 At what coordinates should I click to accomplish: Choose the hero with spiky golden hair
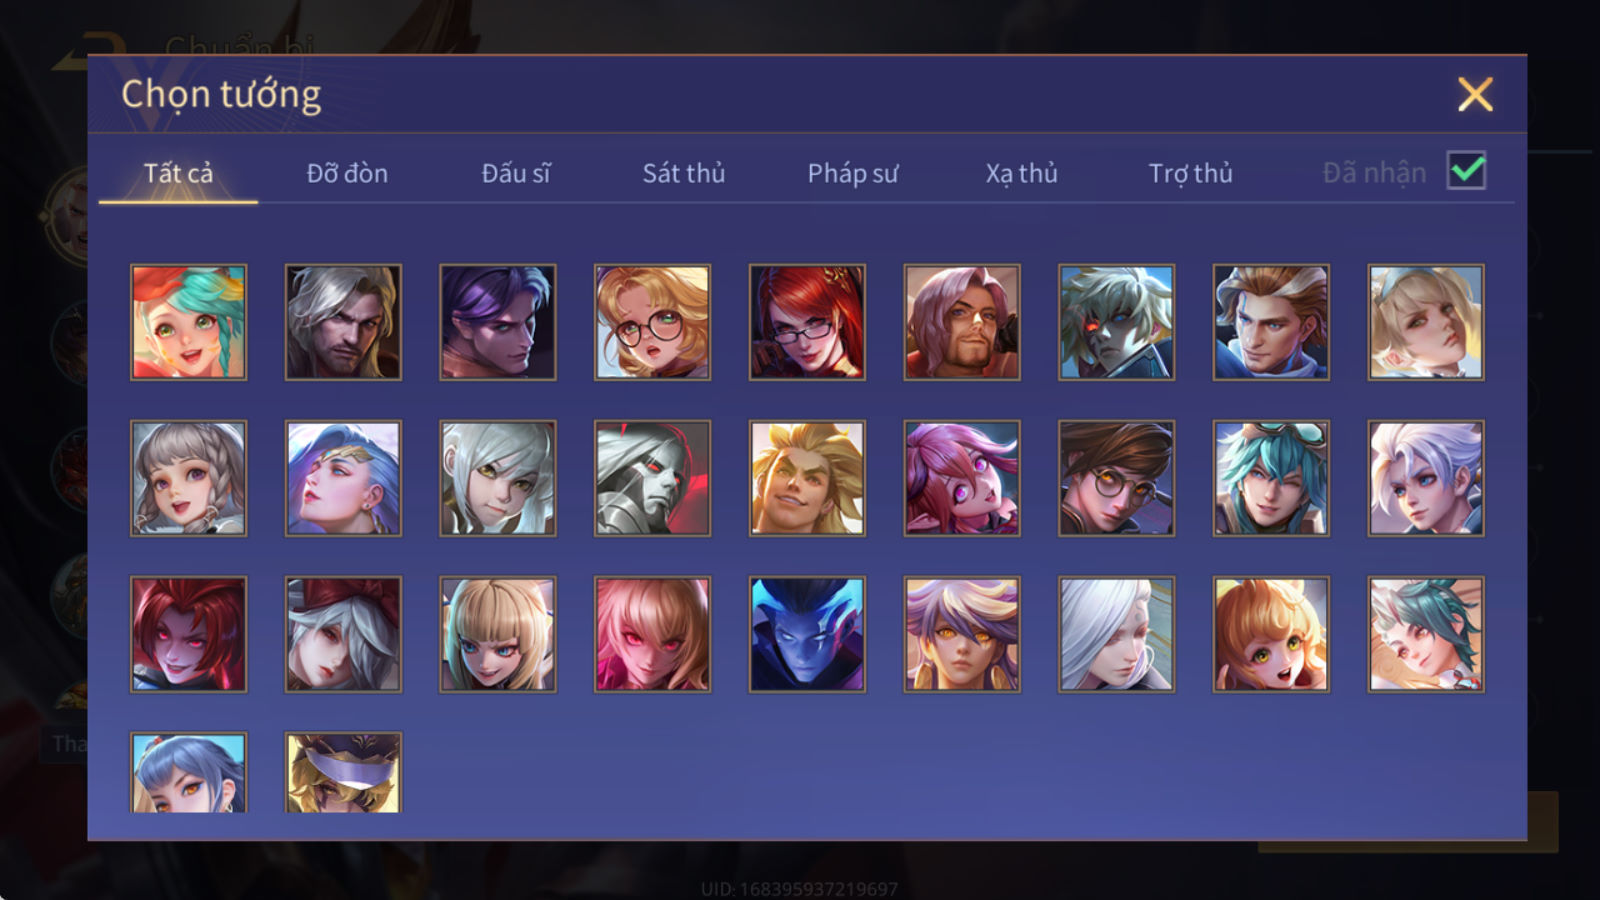807,478
